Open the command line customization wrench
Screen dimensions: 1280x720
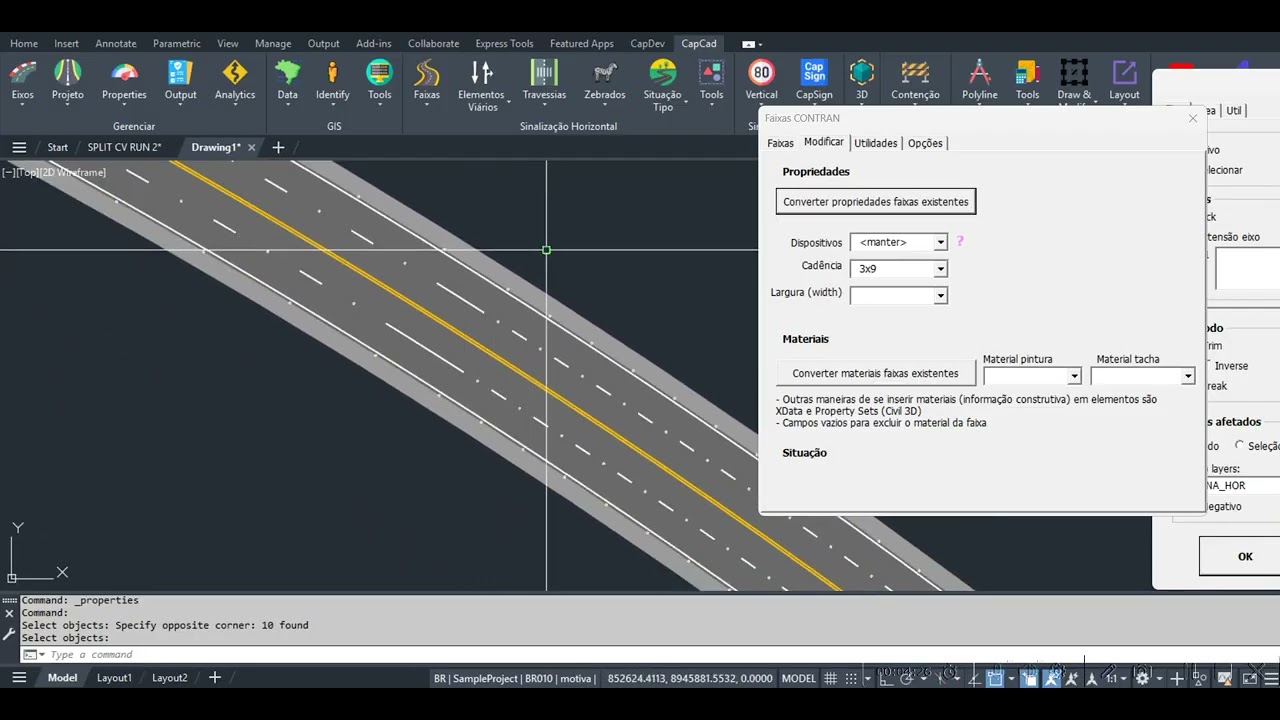(x=9, y=634)
